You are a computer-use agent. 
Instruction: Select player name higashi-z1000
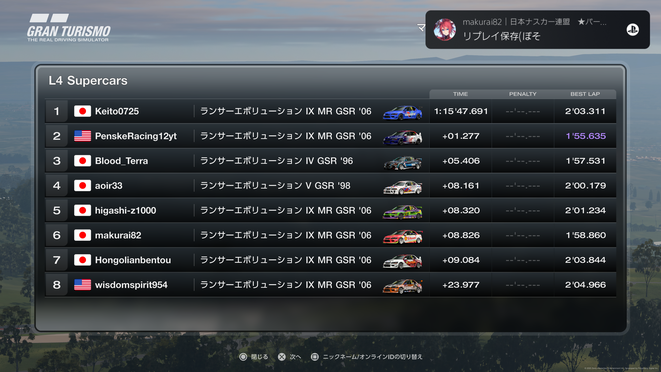[x=126, y=210]
